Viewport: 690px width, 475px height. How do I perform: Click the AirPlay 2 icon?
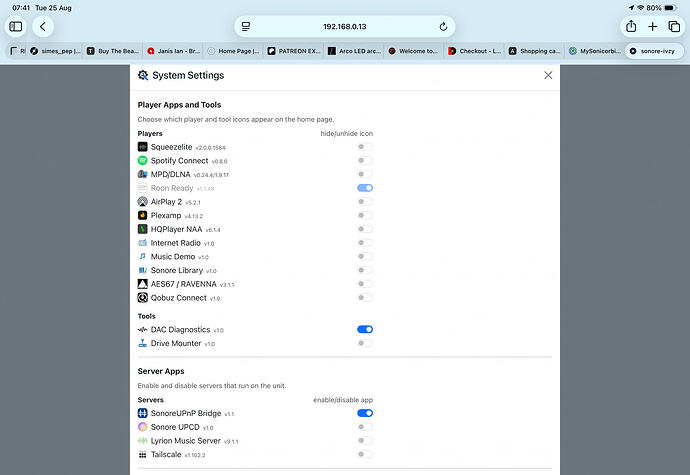143,202
